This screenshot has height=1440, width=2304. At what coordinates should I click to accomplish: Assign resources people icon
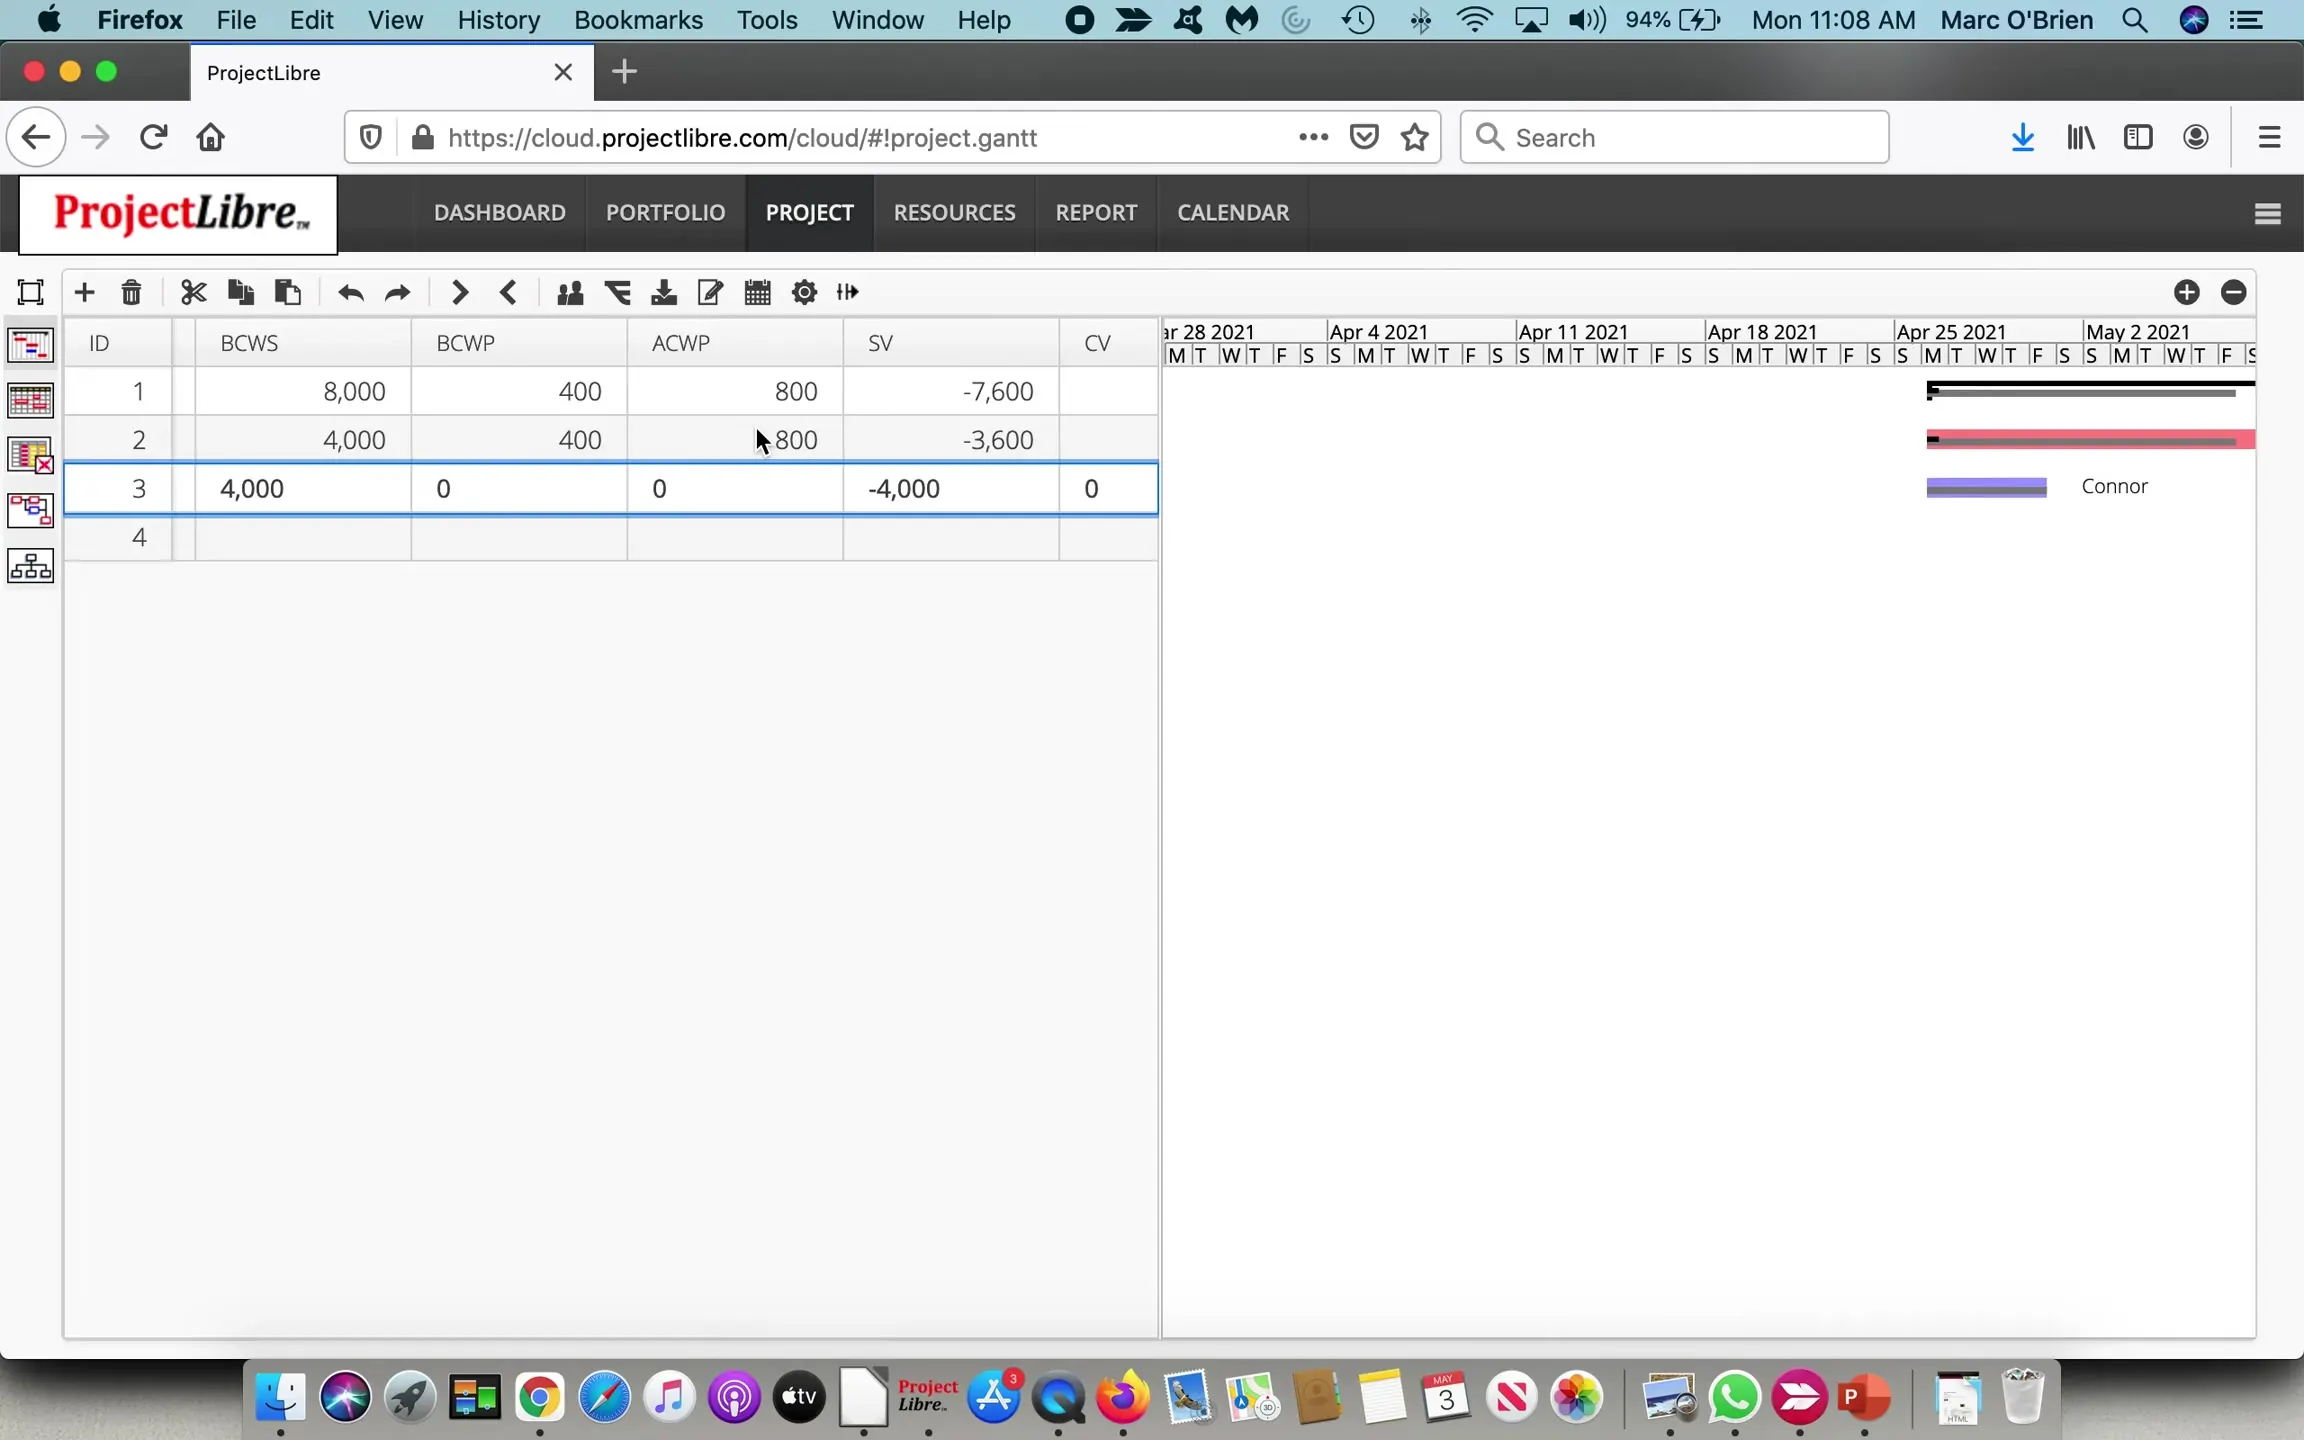[x=570, y=292]
